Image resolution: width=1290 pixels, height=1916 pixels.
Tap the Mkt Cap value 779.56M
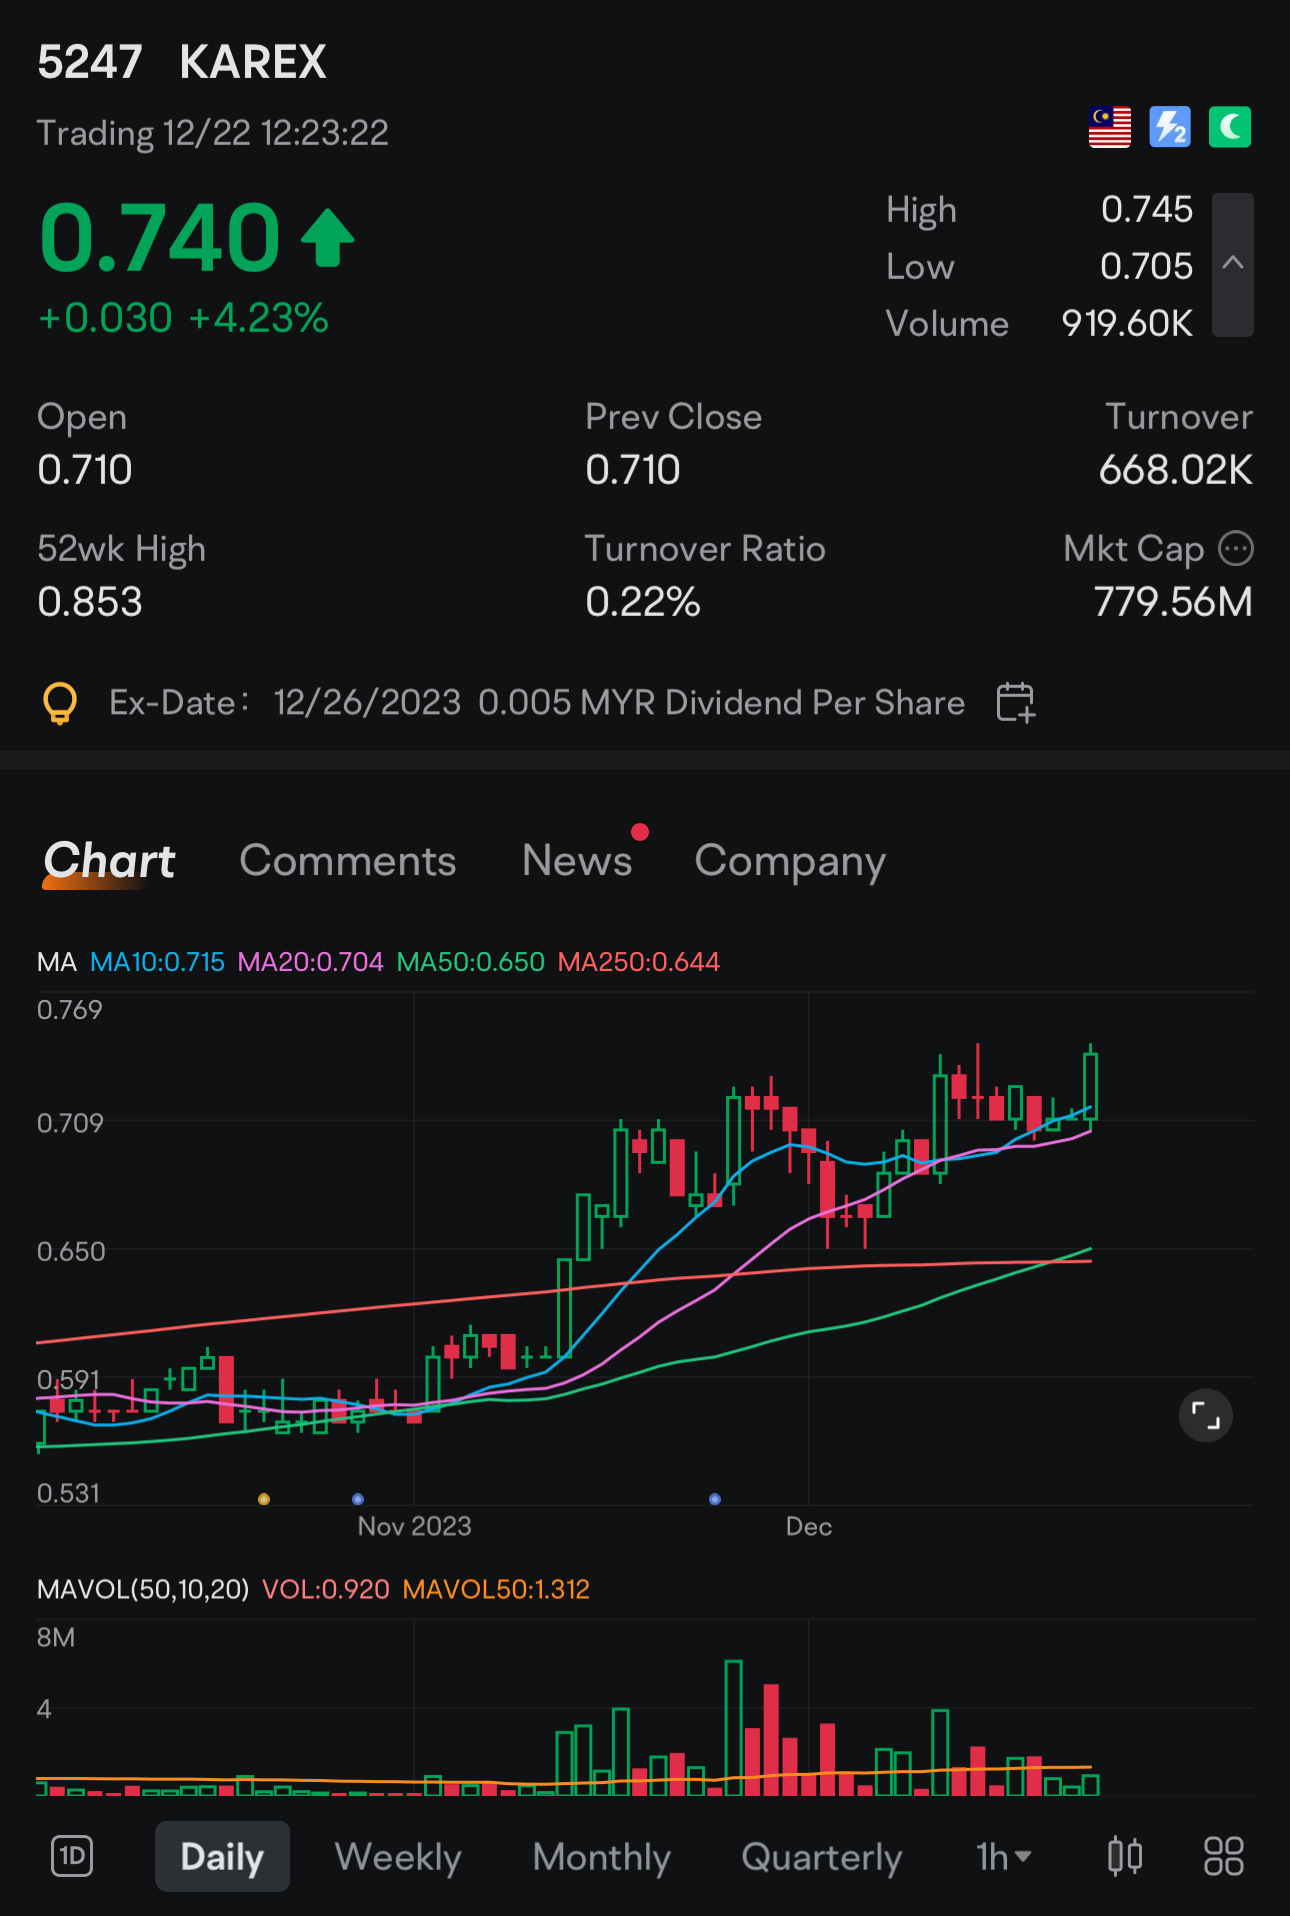[x=1173, y=602]
